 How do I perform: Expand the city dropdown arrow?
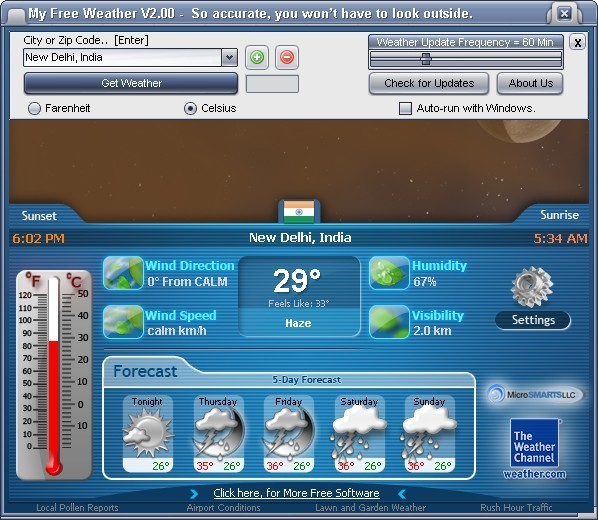[229, 58]
